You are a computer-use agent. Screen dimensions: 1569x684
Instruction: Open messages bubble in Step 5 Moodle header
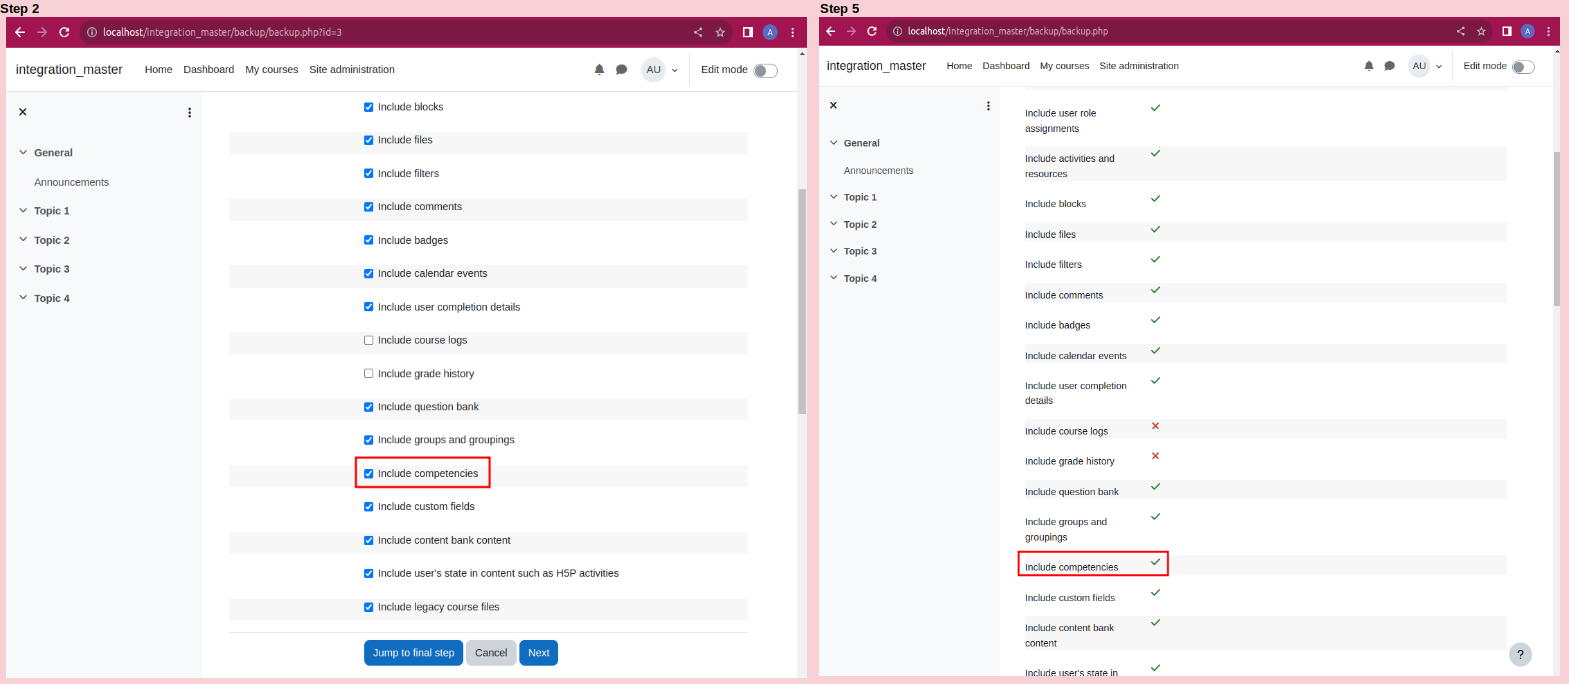[1389, 66]
